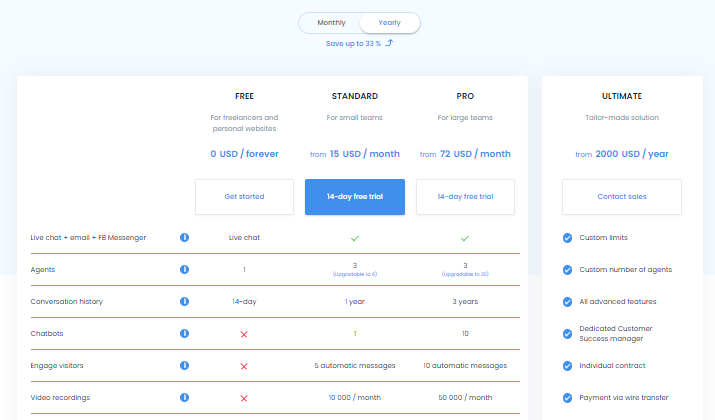The height and width of the screenshot is (420, 715).
Task: Click Contact sales for Ultimate plan
Action: (x=622, y=197)
